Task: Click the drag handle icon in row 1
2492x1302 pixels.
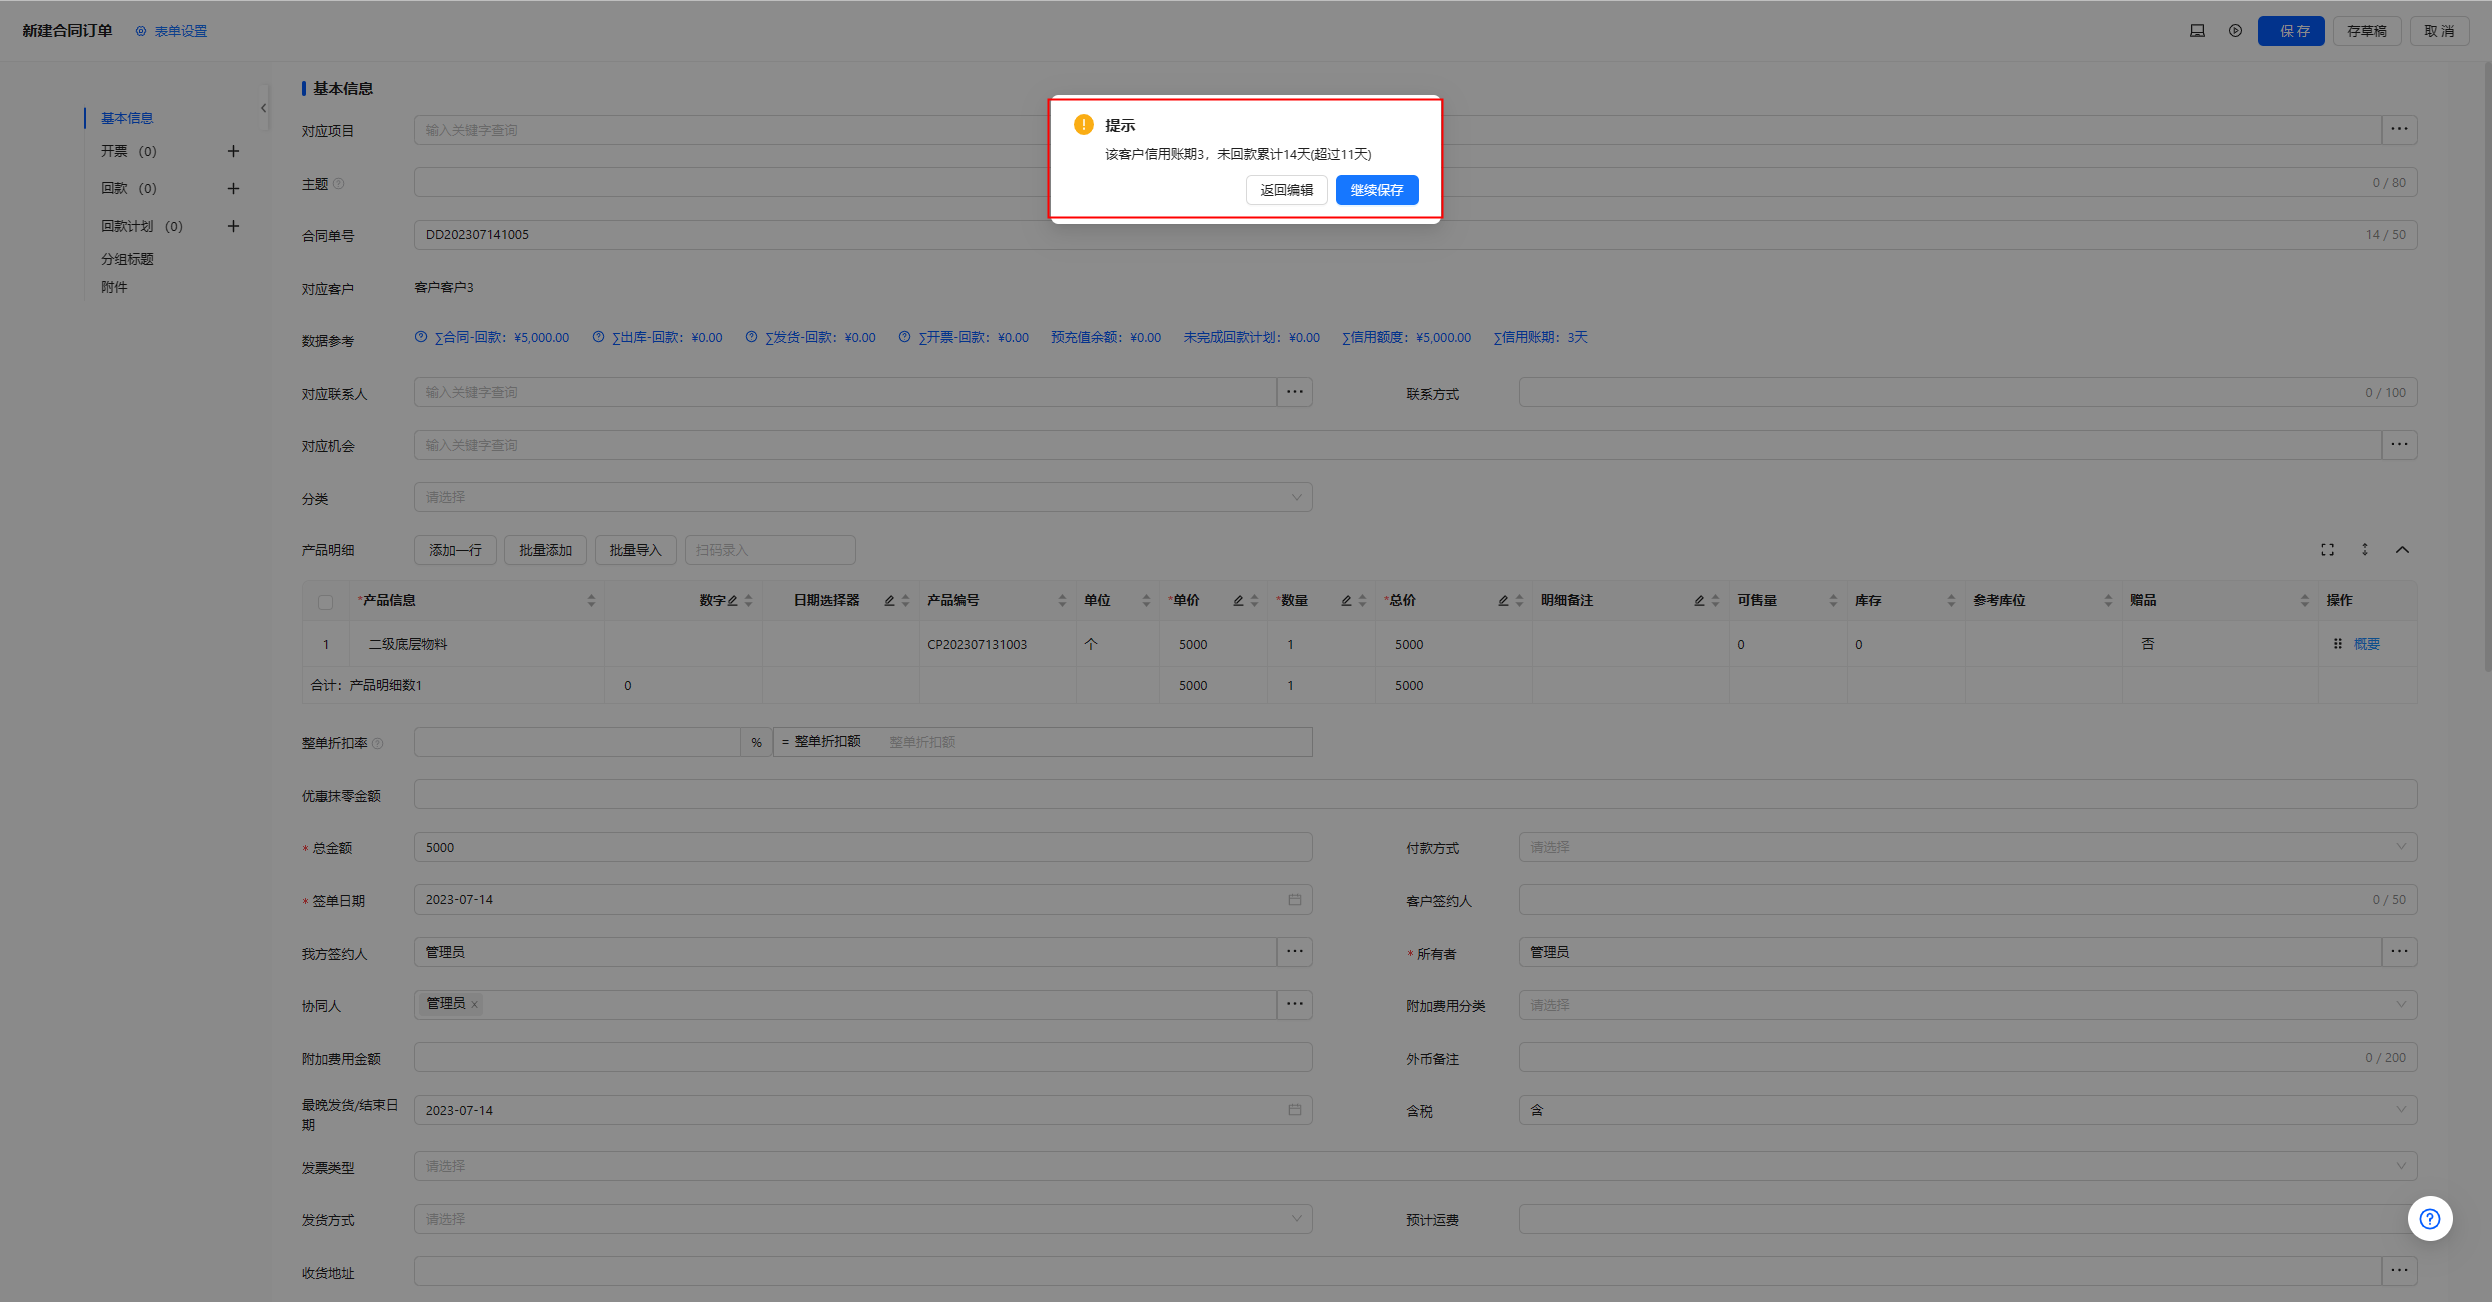Action: pos(2337,644)
